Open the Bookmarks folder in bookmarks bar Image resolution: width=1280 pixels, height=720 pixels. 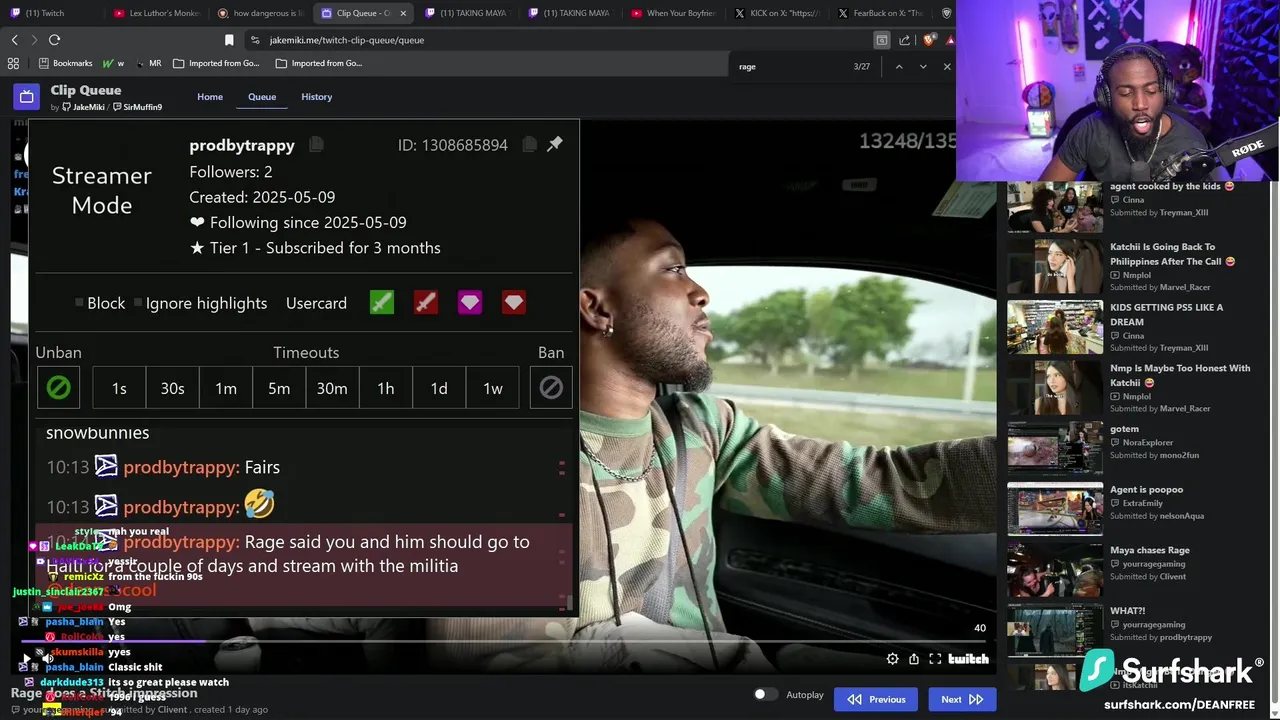65,63
